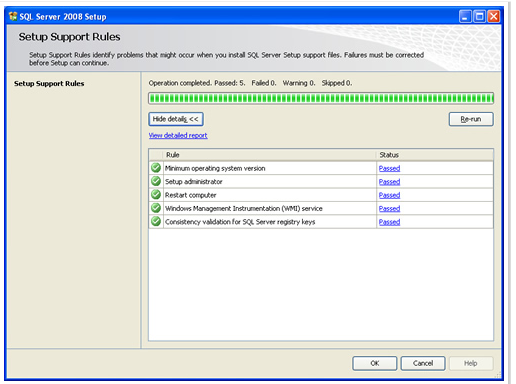
Task: Sort by the Status column header
Action: [x=435, y=155]
